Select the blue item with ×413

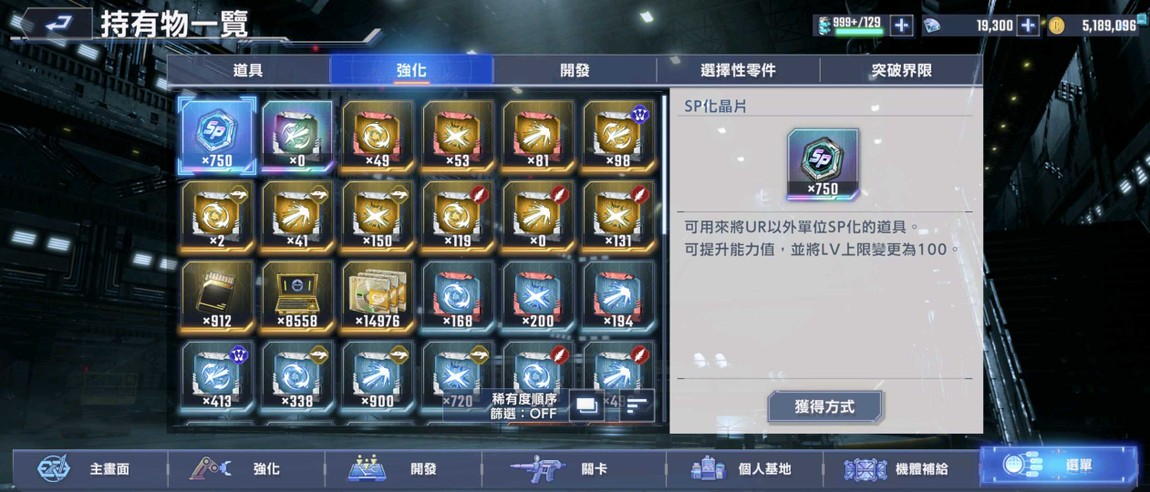point(218,376)
